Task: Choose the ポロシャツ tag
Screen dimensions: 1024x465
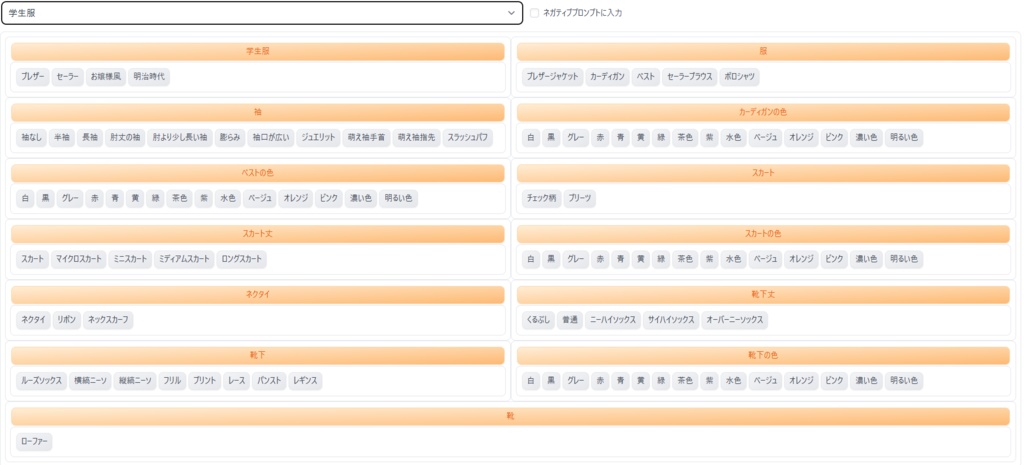Action: (739, 77)
